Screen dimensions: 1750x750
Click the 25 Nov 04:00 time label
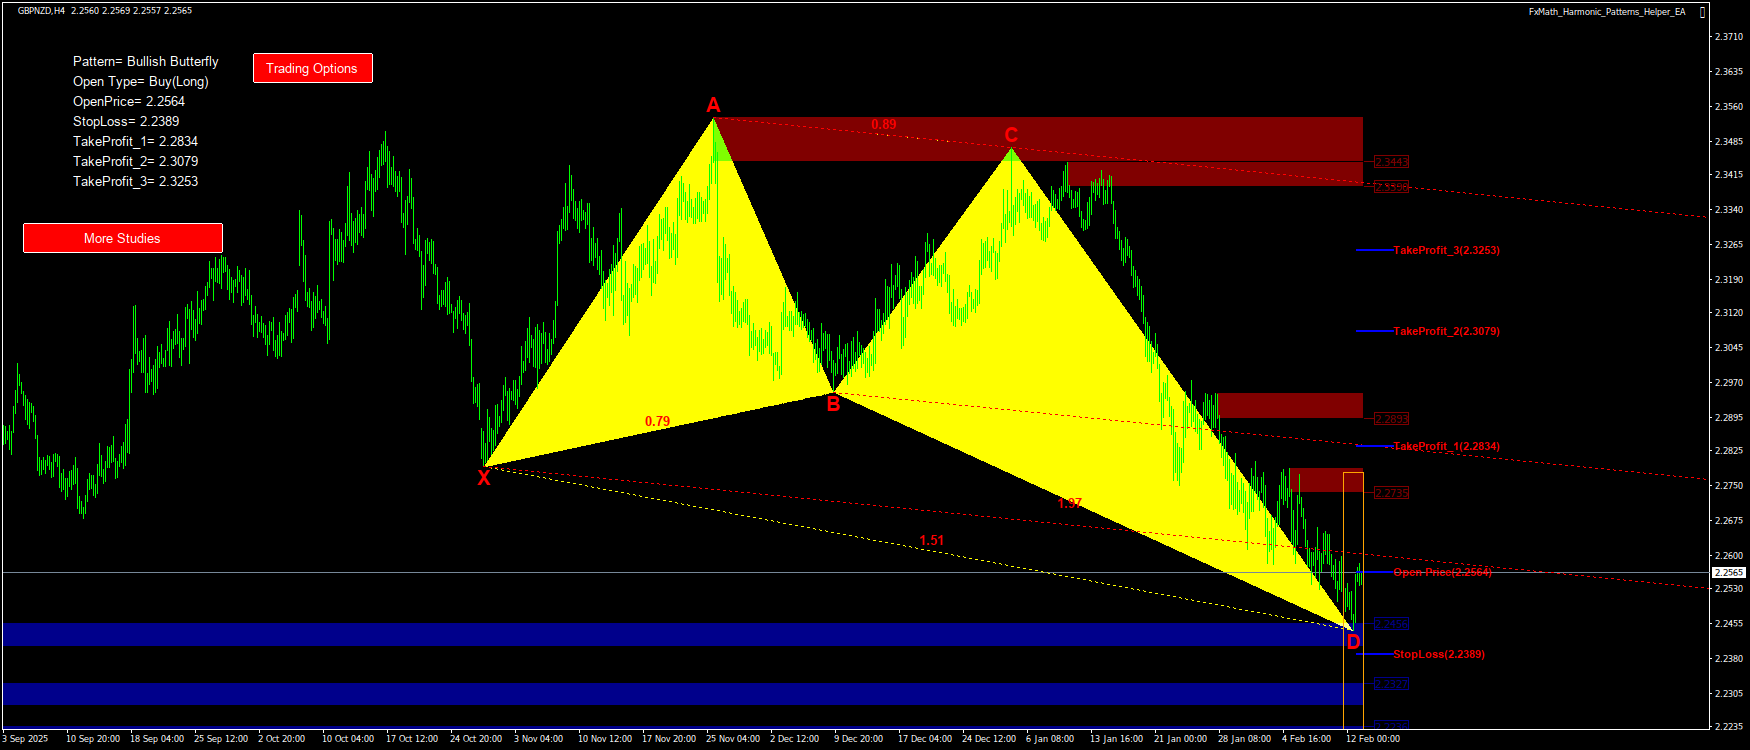733,739
